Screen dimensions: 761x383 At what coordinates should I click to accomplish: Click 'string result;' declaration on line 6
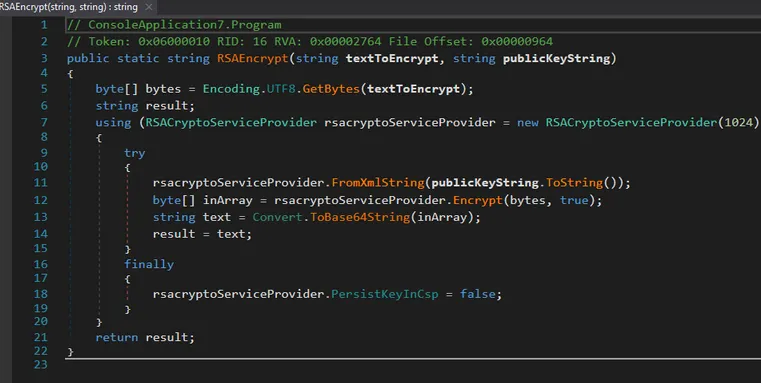pos(145,105)
